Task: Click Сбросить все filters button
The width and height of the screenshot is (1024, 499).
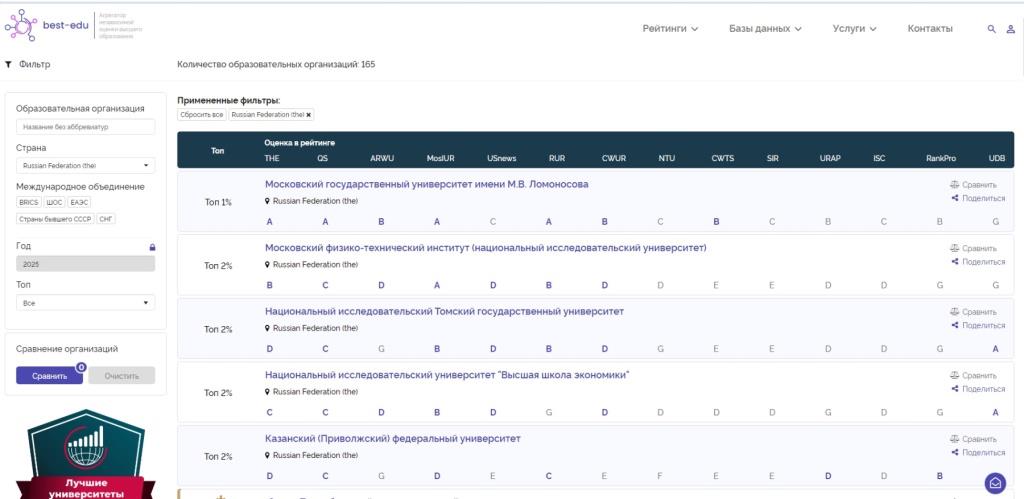Action: click(x=202, y=114)
